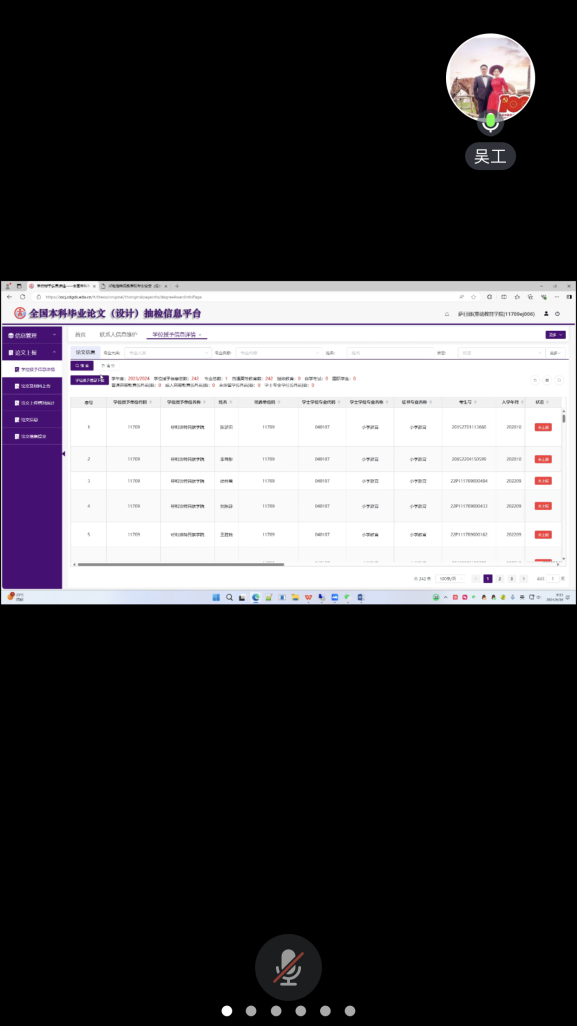Open the home icon in platform header
Screen dimensions: 577x1026
click(447, 314)
